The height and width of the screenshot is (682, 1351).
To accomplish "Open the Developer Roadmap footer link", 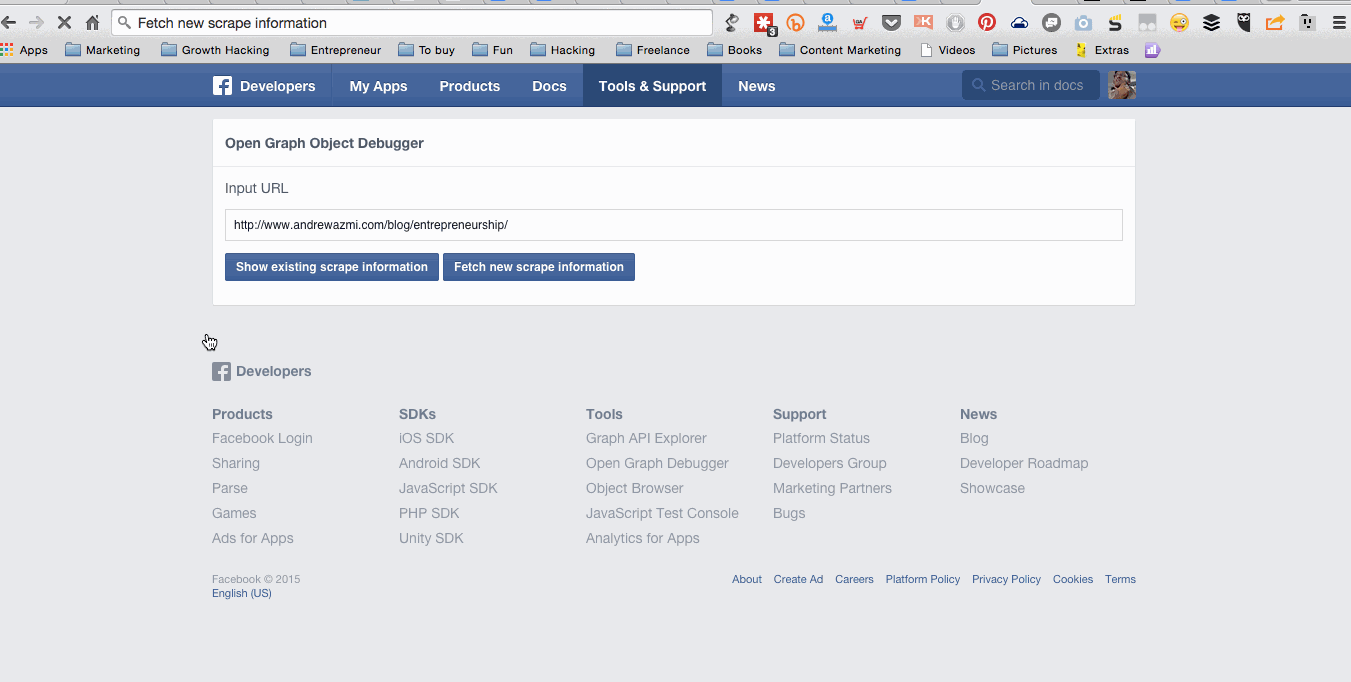I will point(1024,463).
